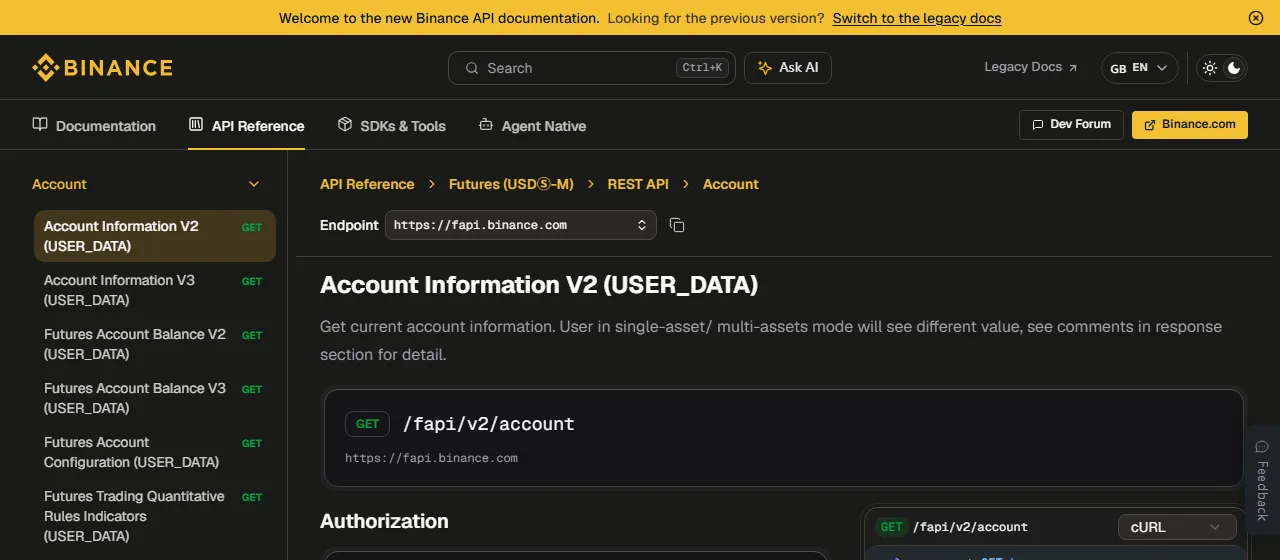Click Futures (USDⓈ-M) breadcrumb

tap(511, 184)
